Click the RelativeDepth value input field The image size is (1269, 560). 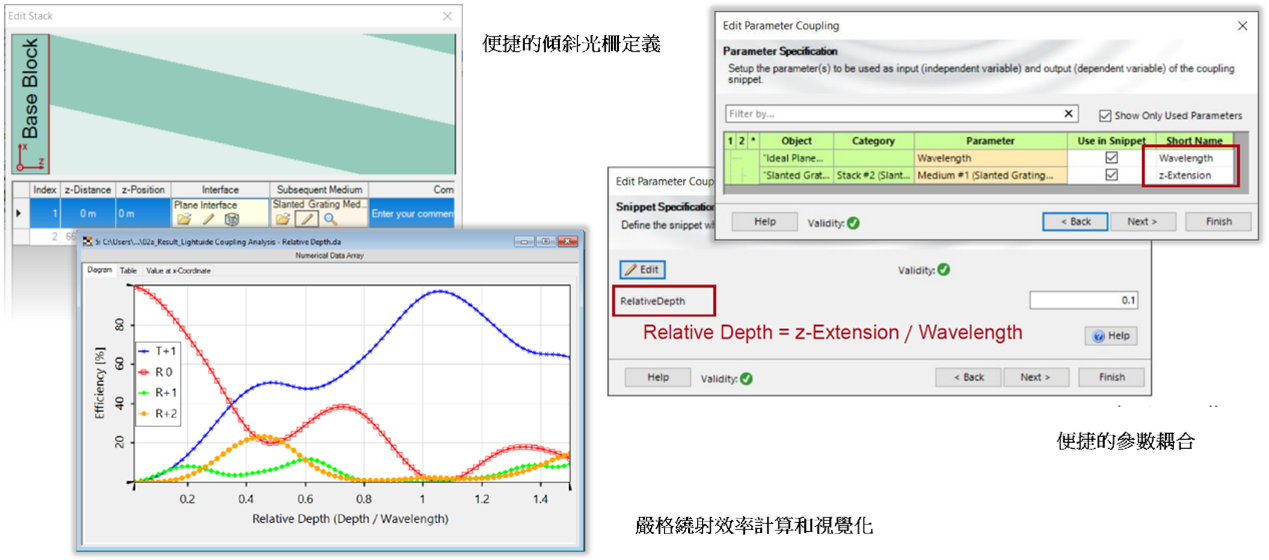click(x=1084, y=300)
